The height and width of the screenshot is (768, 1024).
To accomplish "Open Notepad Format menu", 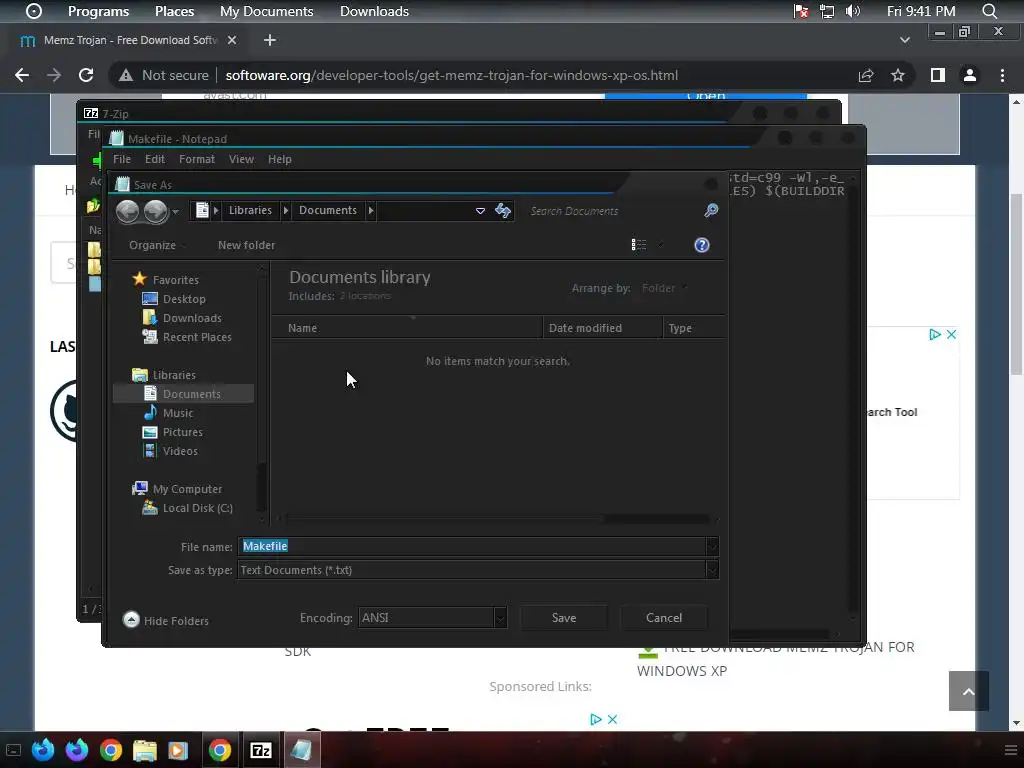I will tap(197, 159).
